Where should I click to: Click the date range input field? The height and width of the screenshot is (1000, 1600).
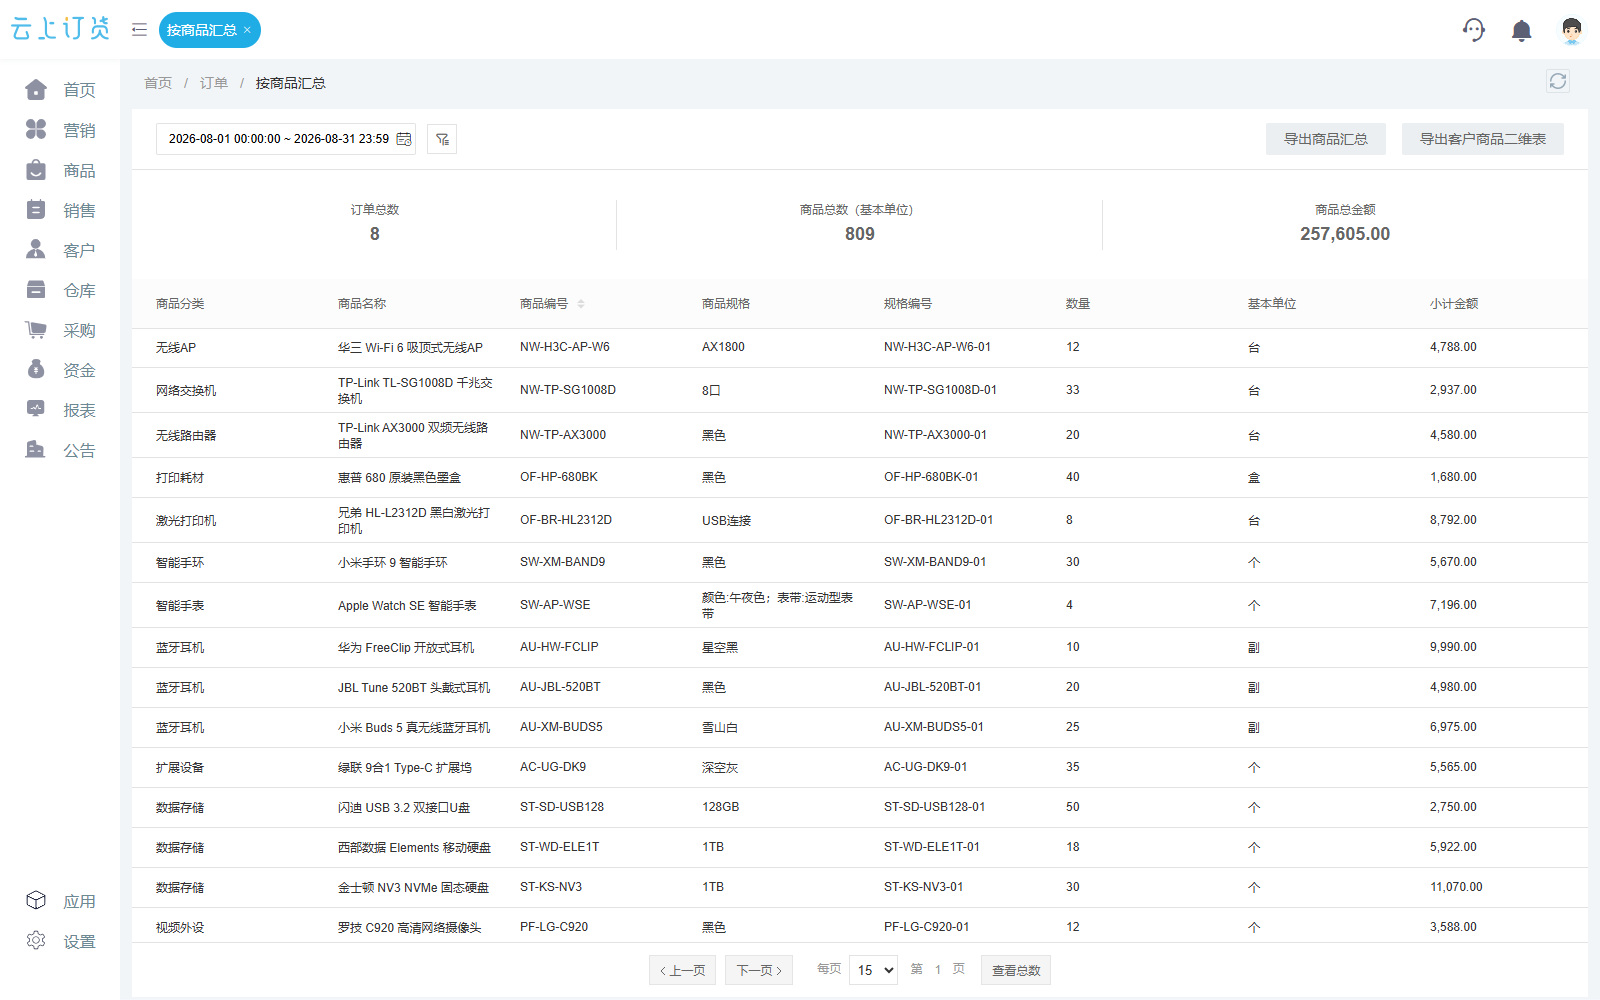coord(285,139)
